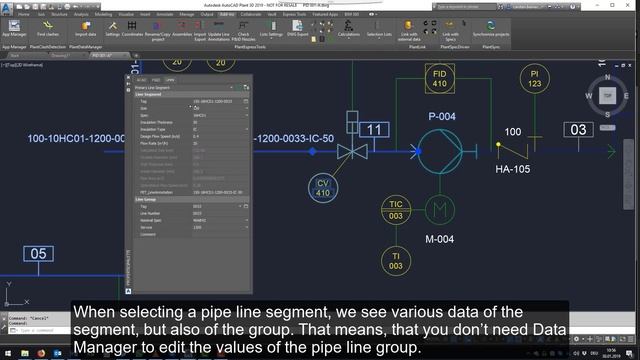Viewport: 640px width, 360px height.
Task: Click Link with Specs tool
Action: tap(450, 31)
